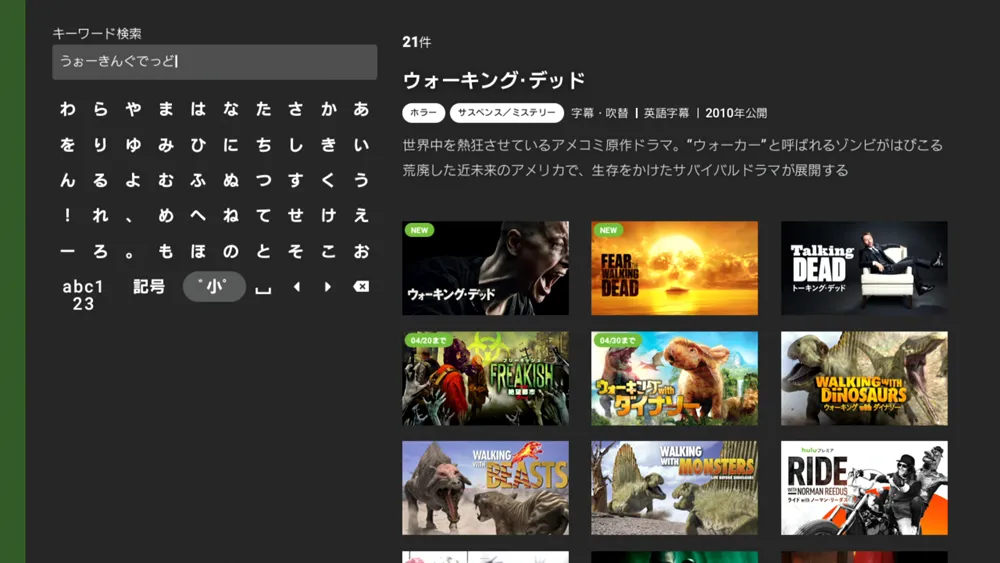The height and width of the screenshot is (563, 1000).
Task: Open the Walking with Beasts thumbnail
Action: click(x=485, y=488)
